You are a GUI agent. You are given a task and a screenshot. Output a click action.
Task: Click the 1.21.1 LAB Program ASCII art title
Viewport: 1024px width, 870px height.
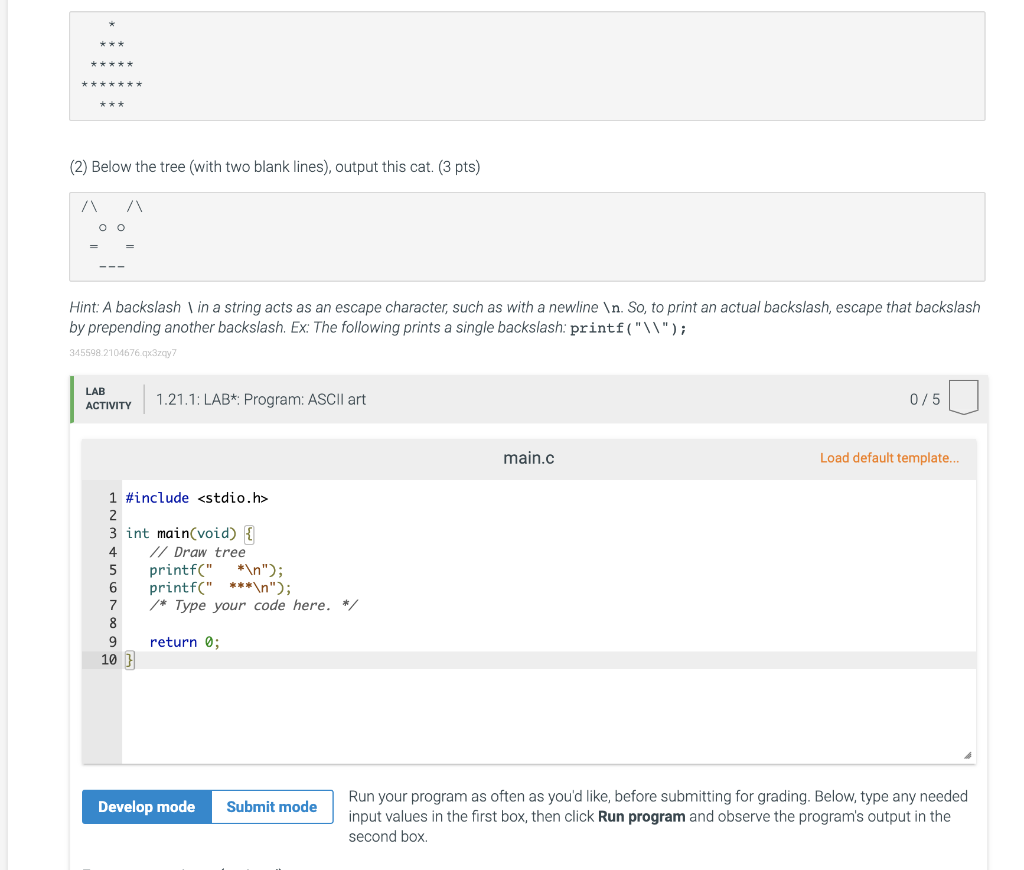point(261,399)
